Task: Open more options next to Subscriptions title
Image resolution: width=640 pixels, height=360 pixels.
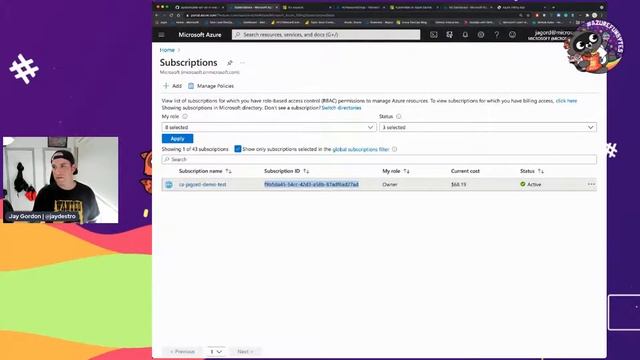Action: point(242,63)
